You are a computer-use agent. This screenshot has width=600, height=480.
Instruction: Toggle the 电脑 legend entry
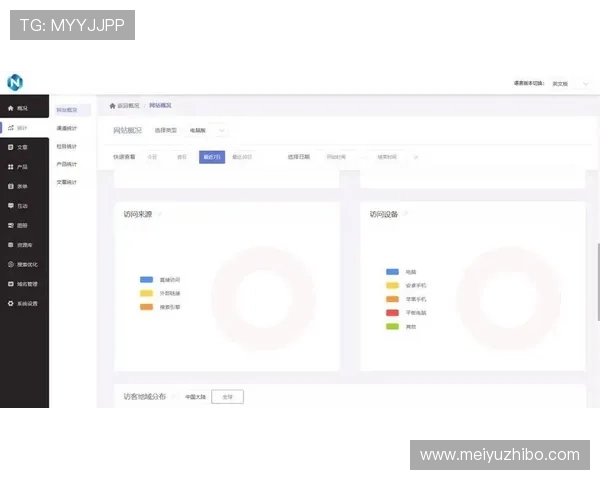point(401,272)
